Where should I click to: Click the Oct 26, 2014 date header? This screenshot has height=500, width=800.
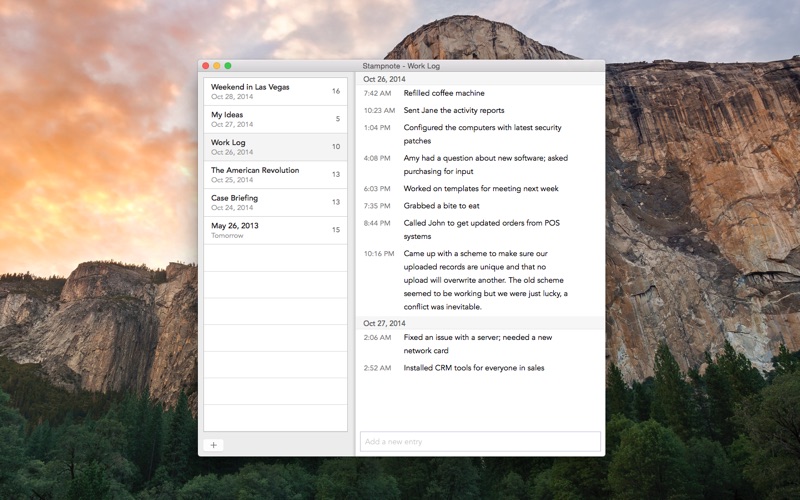pos(384,79)
